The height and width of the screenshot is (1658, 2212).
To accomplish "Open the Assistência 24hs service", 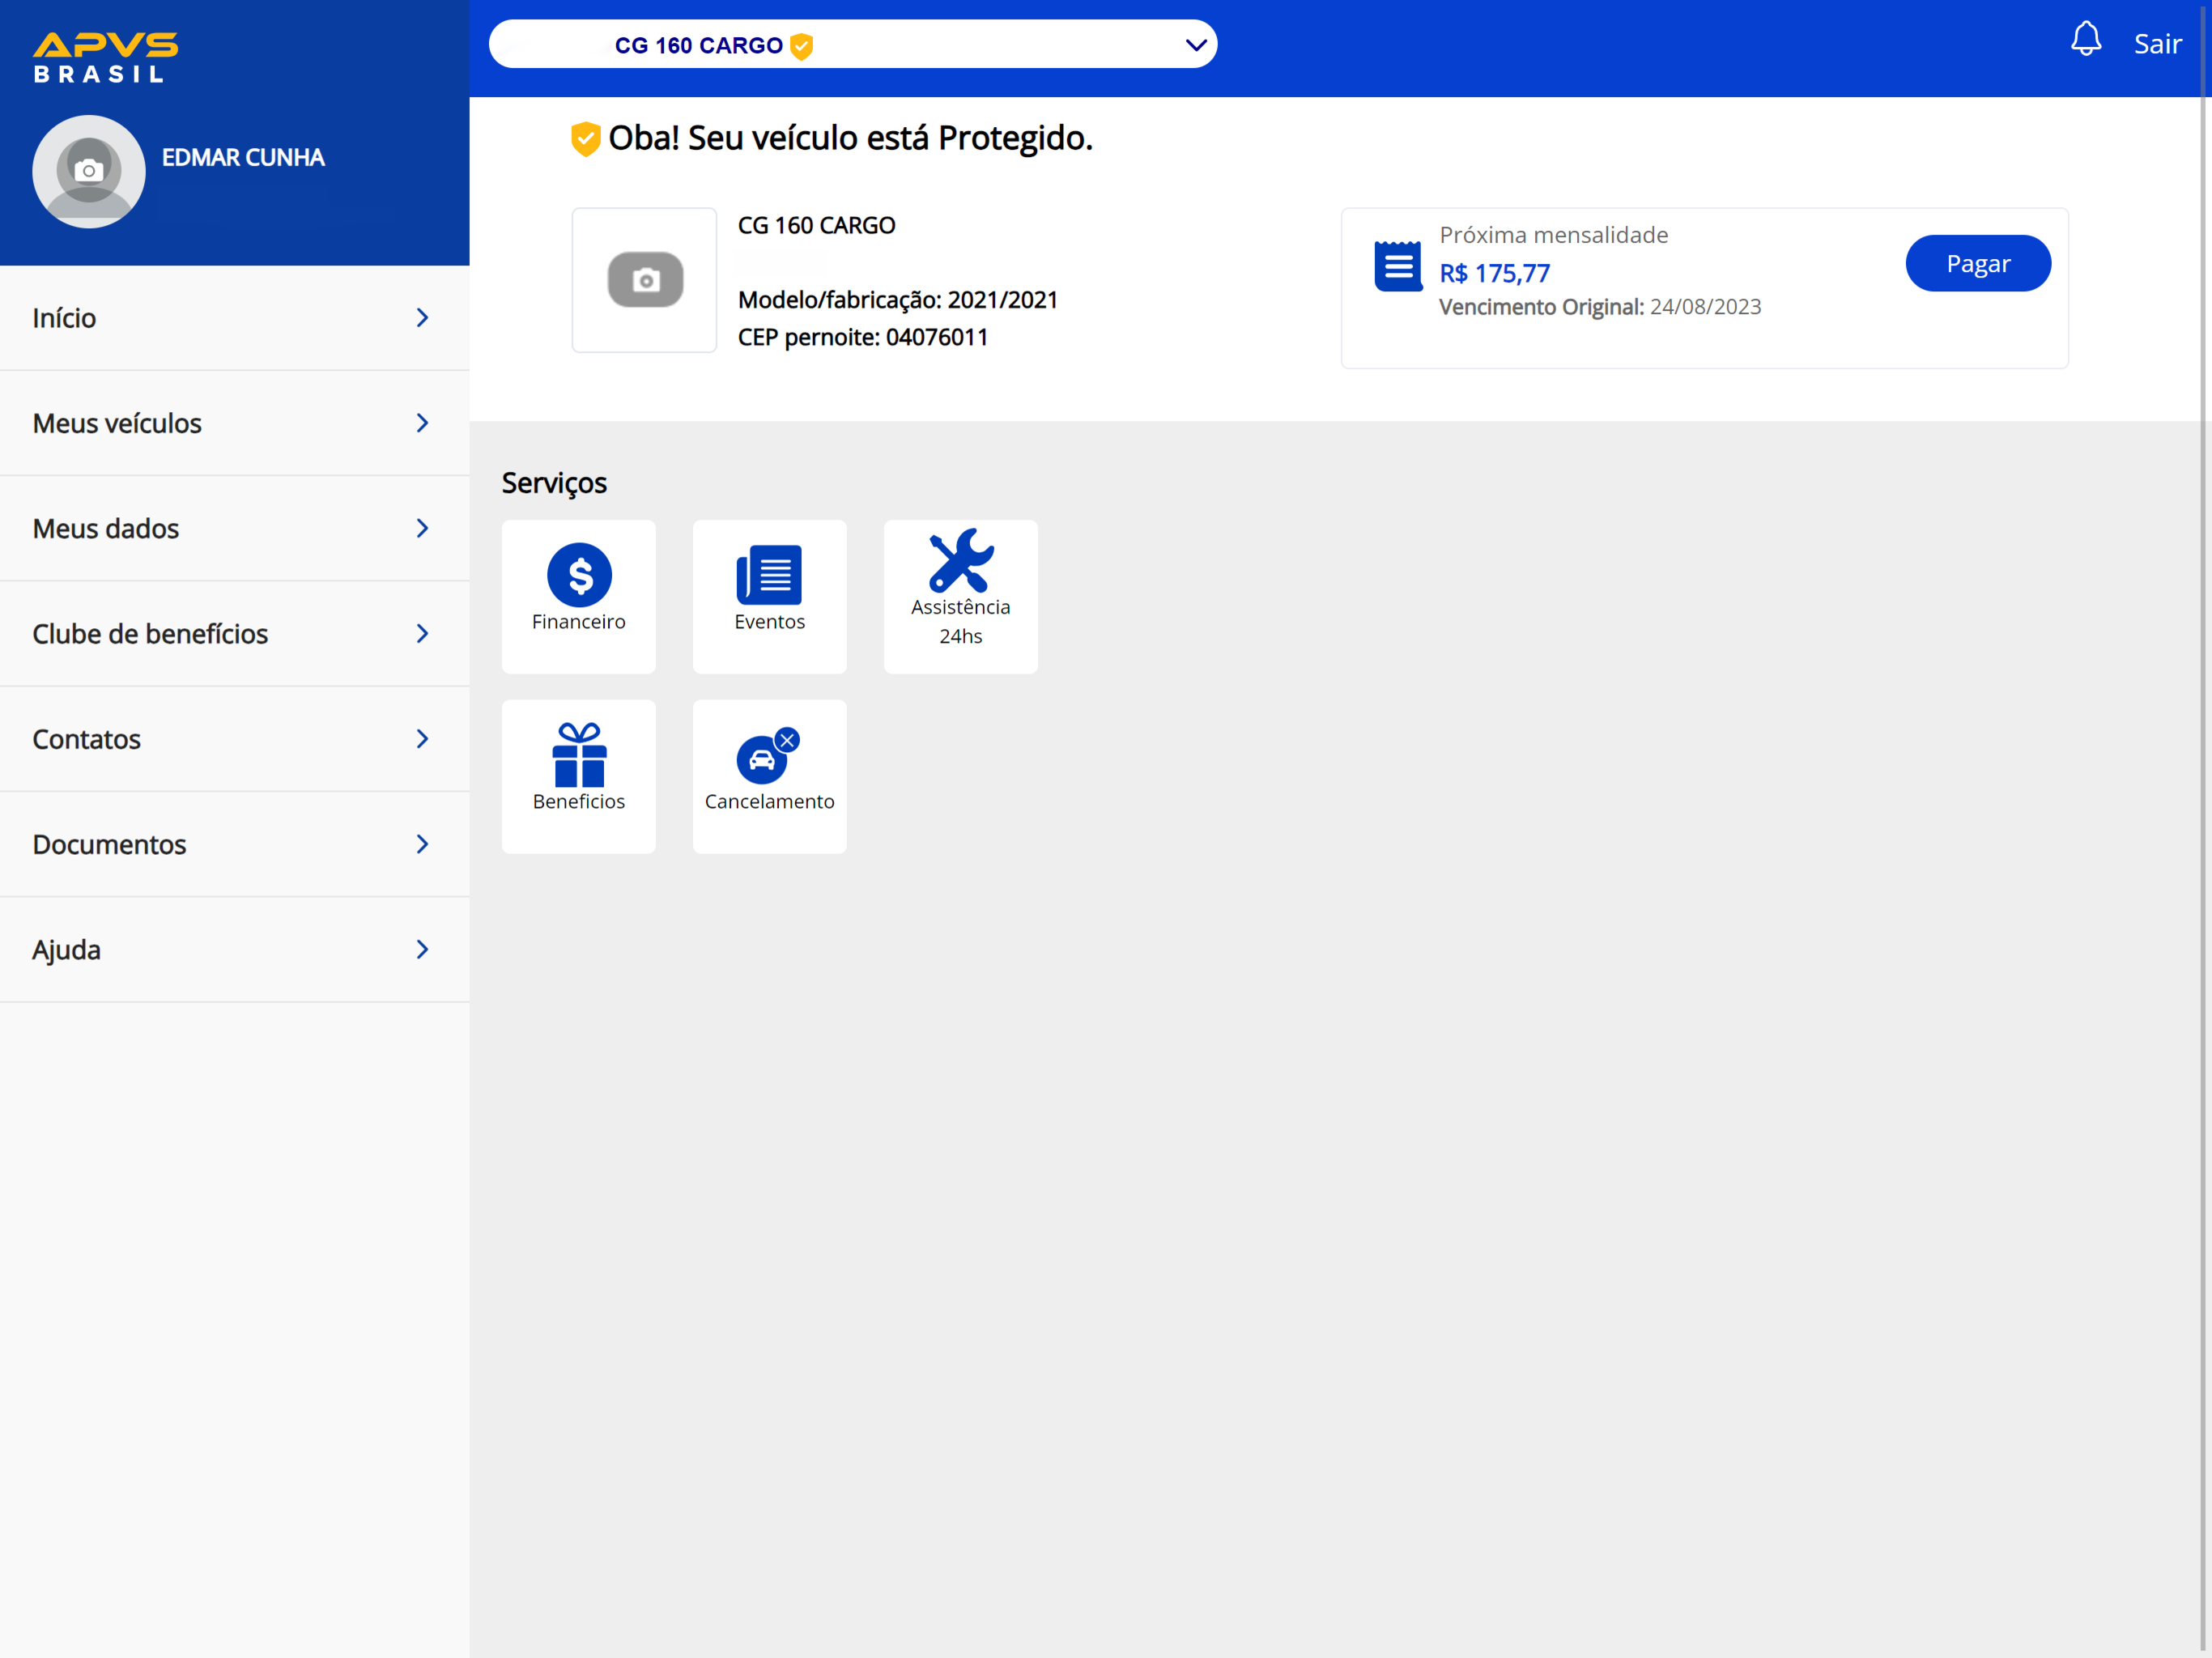I will tap(961, 596).
